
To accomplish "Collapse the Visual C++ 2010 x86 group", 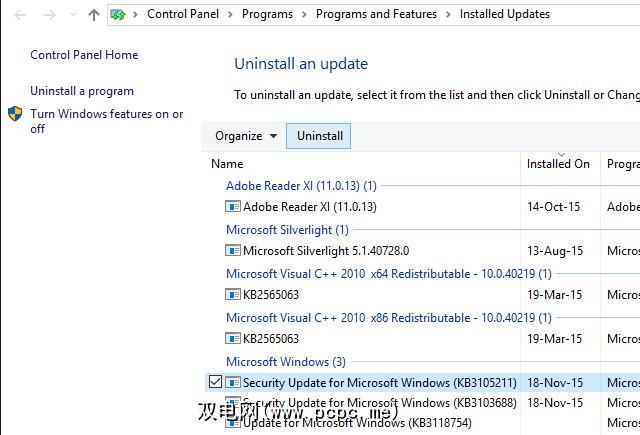I will (x=389, y=318).
